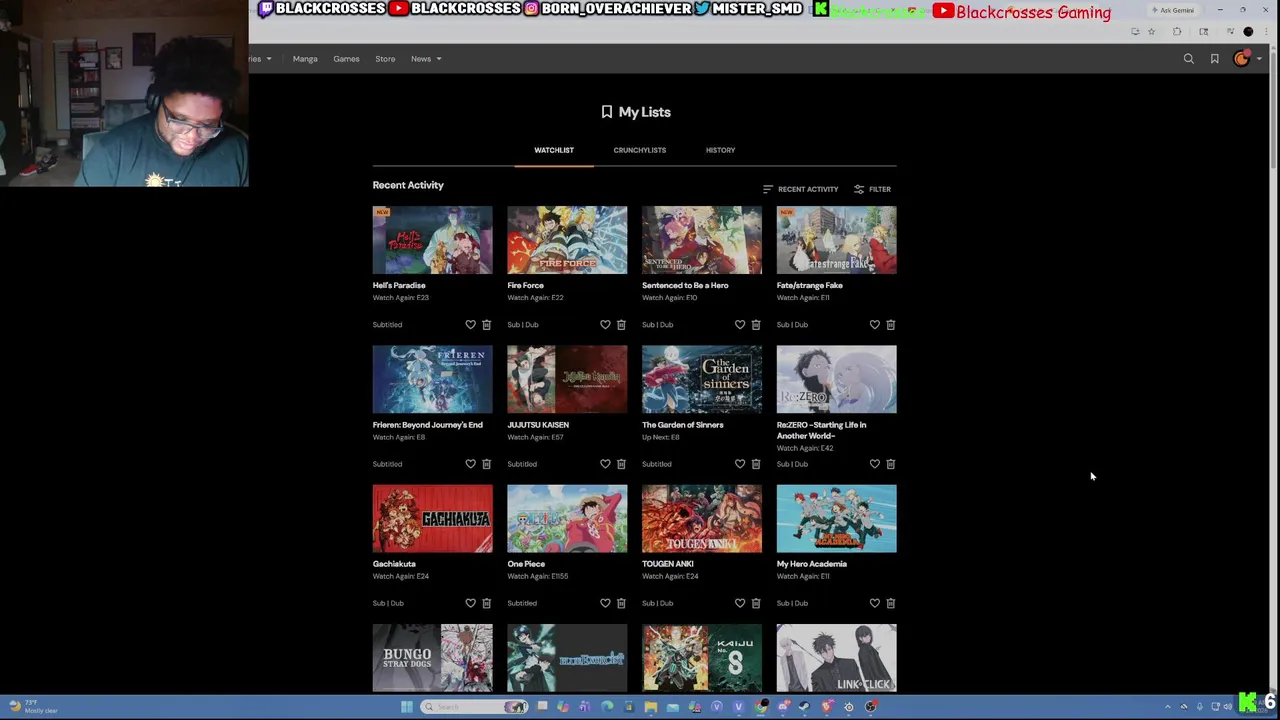Image resolution: width=1280 pixels, height=720 pixels.
Task: Open the My Hero Academia title link
Action: (812, 564)
